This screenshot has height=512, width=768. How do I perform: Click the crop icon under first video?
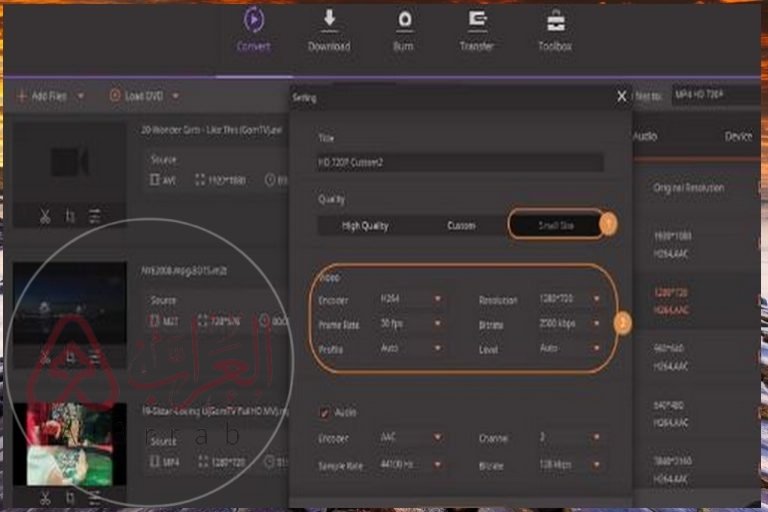[x=70, y=216]
